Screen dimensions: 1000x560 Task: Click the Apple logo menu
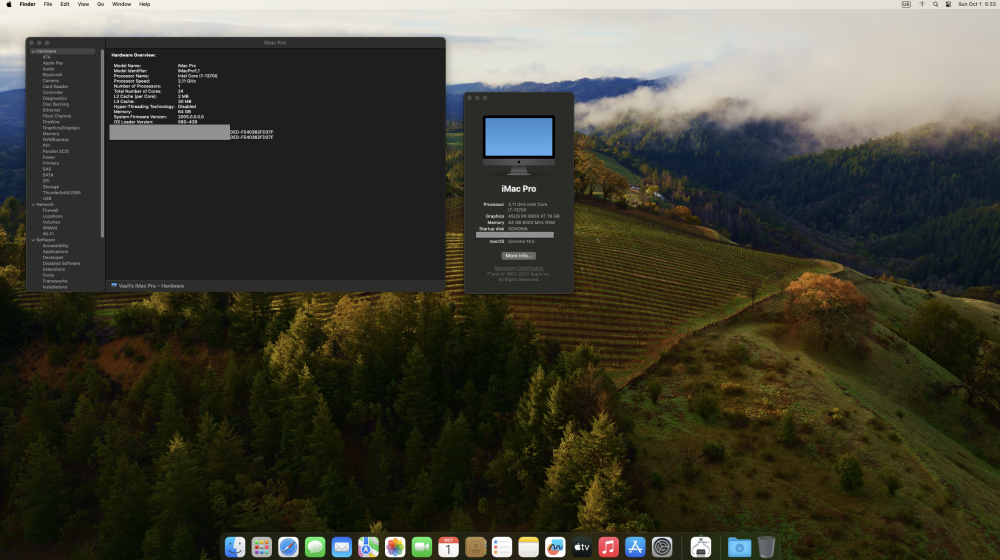(x=9, y=4)
